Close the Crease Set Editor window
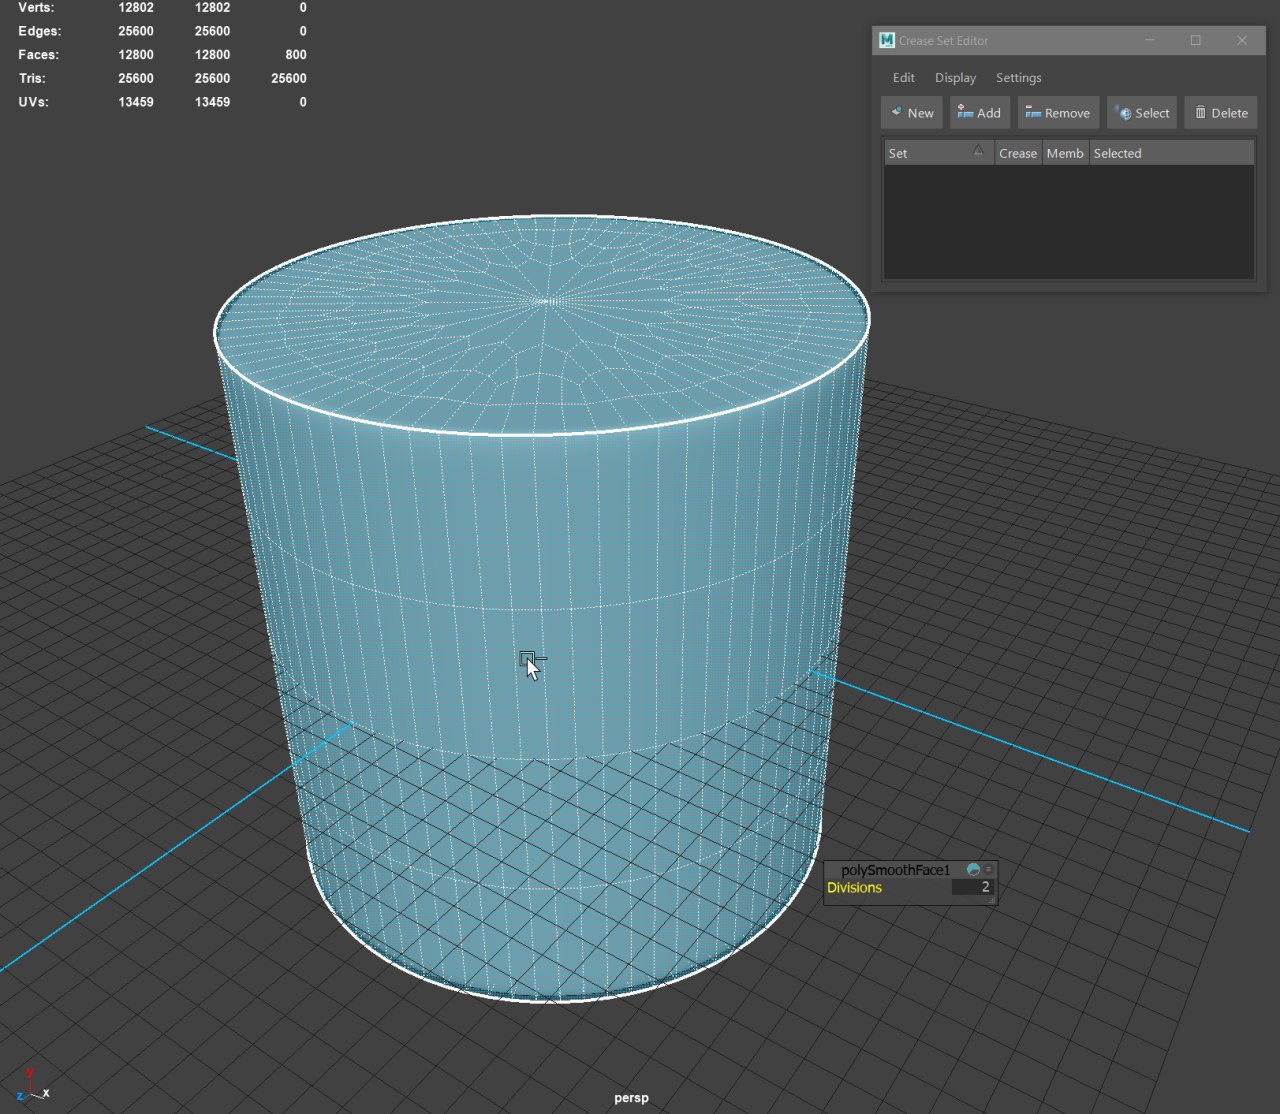1280x1114 pixels. (x=1242, y=40)
